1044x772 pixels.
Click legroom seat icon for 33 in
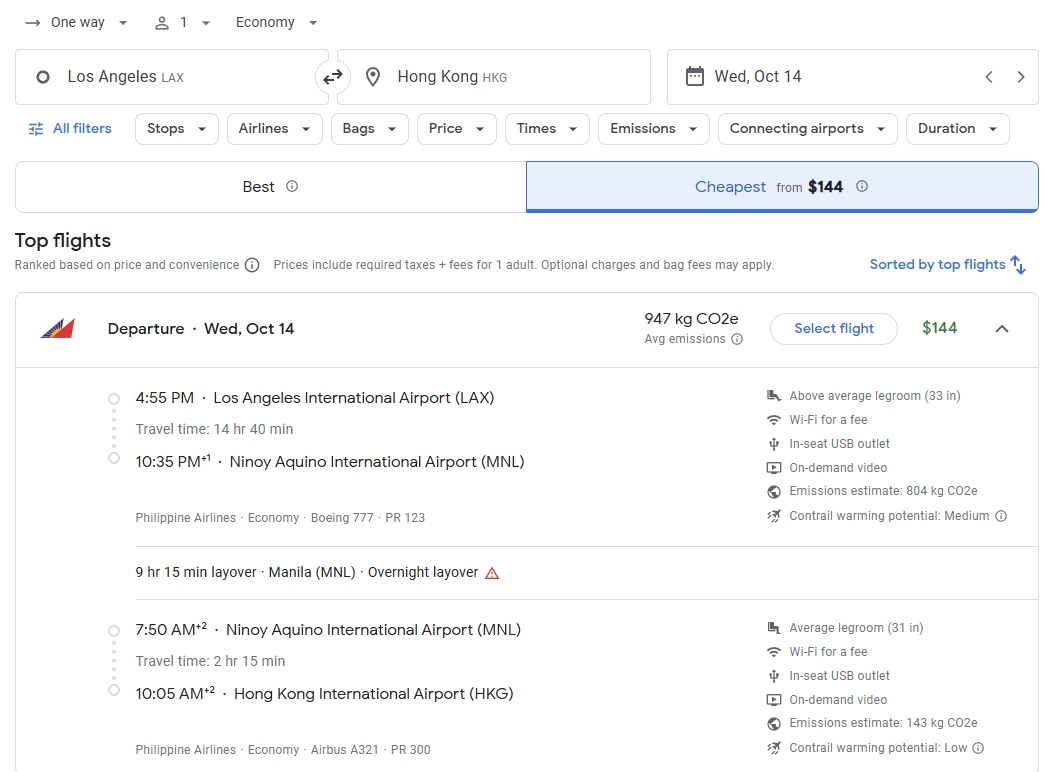point(774,396)
